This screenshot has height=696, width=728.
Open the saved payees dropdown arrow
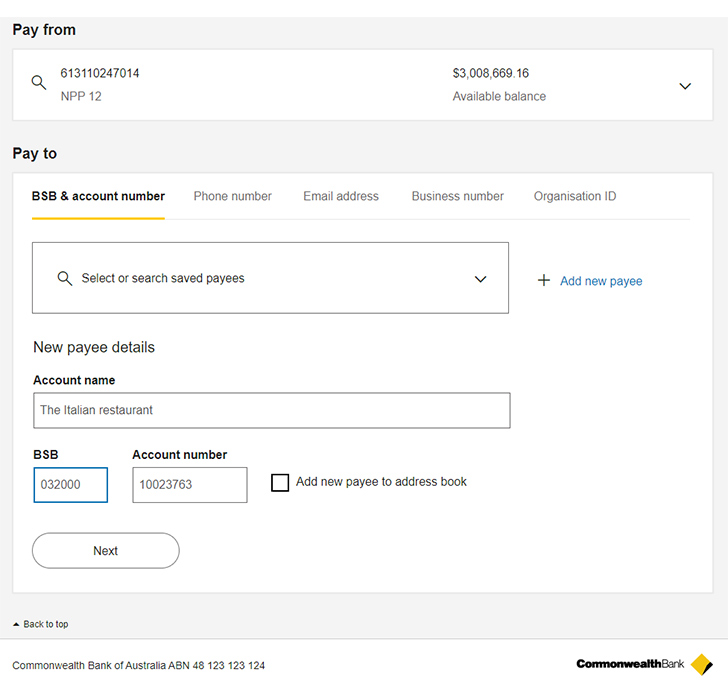pyautogui.click(x=480, y=279)
